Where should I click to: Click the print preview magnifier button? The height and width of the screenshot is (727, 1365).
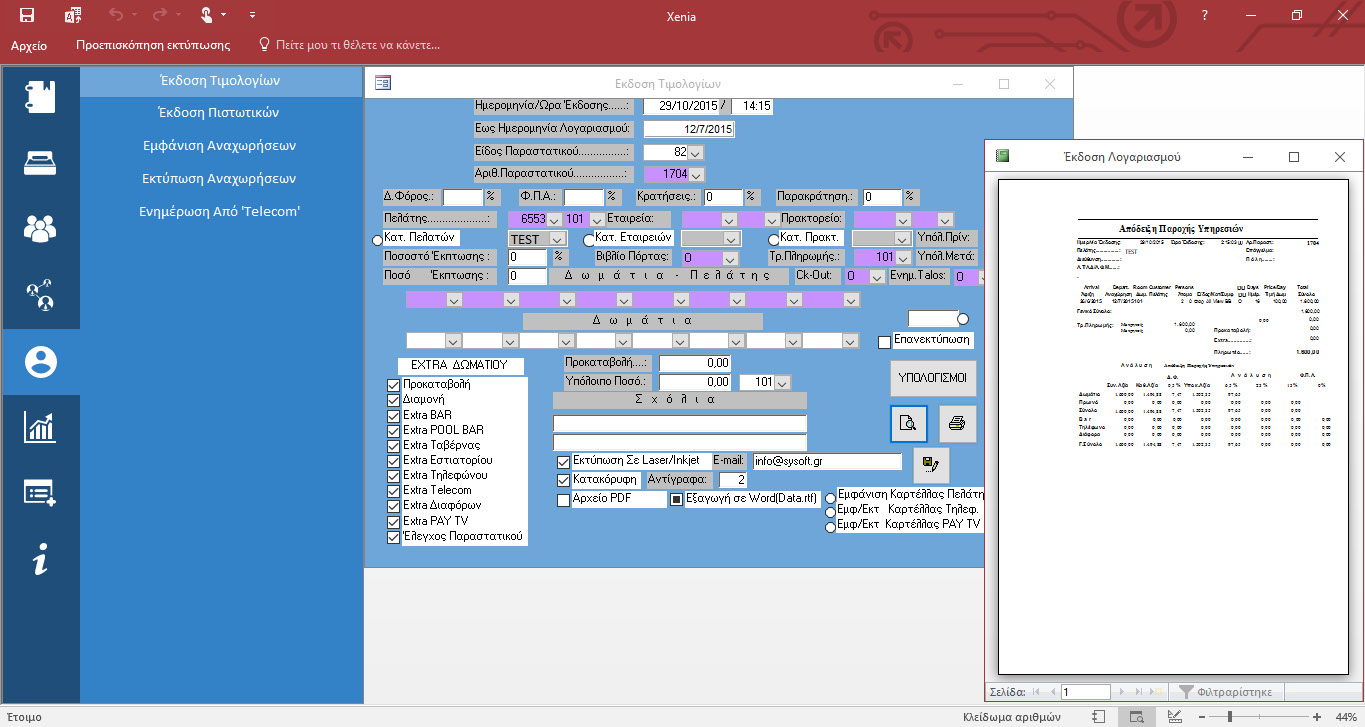(x=908, y=424)
